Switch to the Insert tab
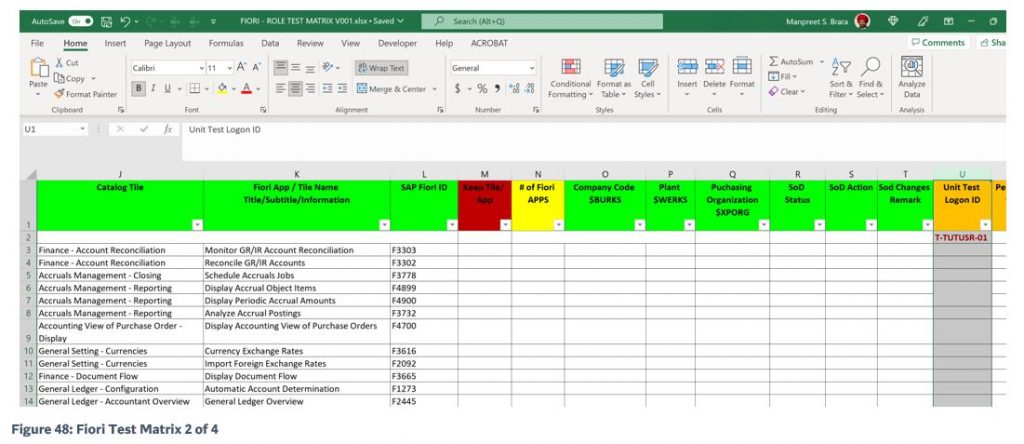Image resolution: width=1024 pixels, height=444 pixels. point(116,43)
